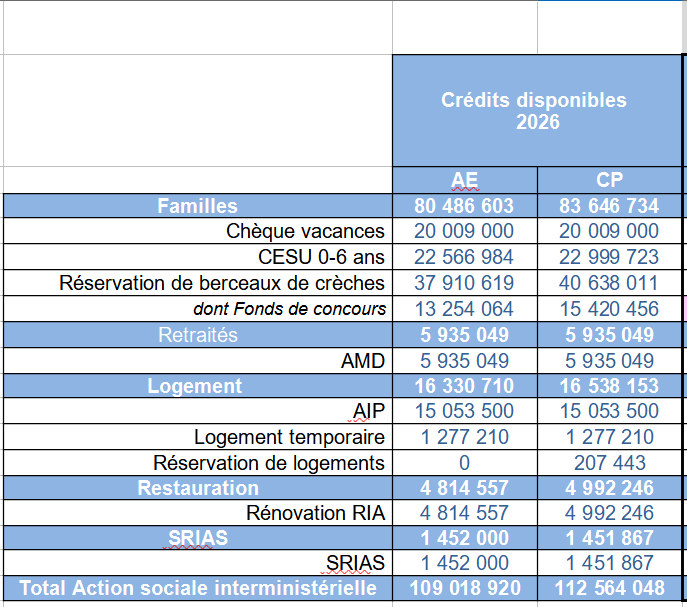The height and width of the screenshot is (607, 687).
Task: Select total CP value 112 564 048
Action: click(x=612, y=589)
